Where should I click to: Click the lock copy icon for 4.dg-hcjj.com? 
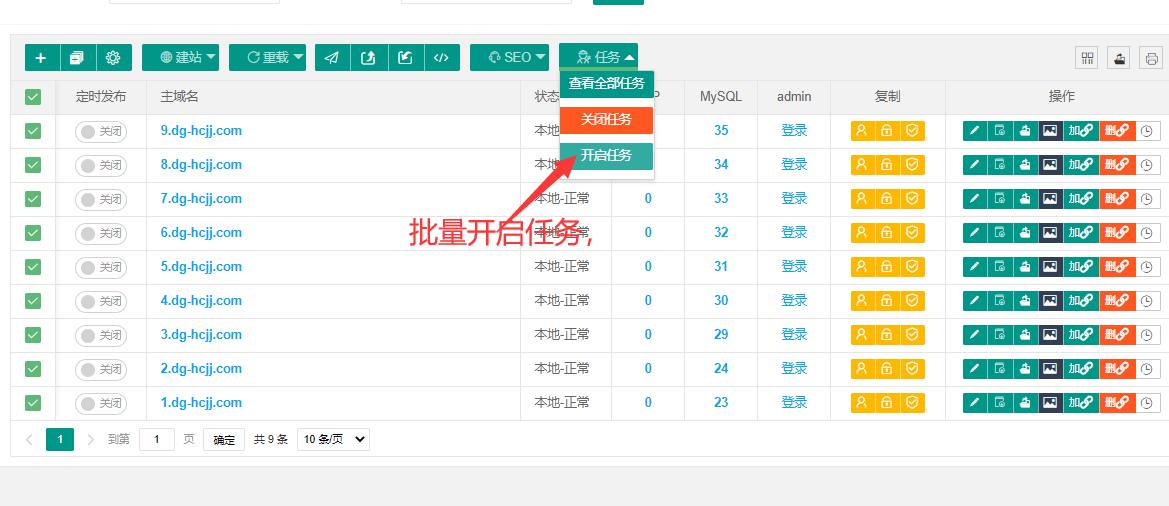coord(888,301)
